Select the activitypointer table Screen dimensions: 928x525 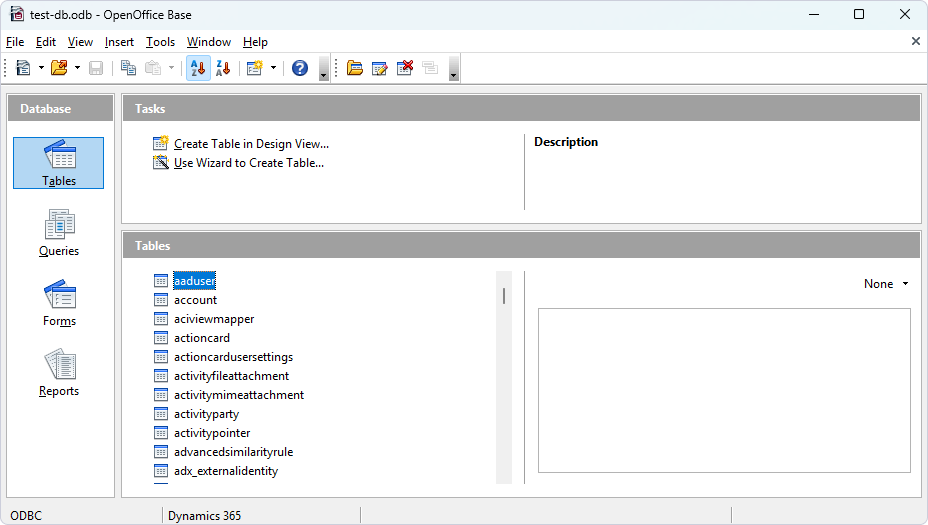click(x=212, y=433)
